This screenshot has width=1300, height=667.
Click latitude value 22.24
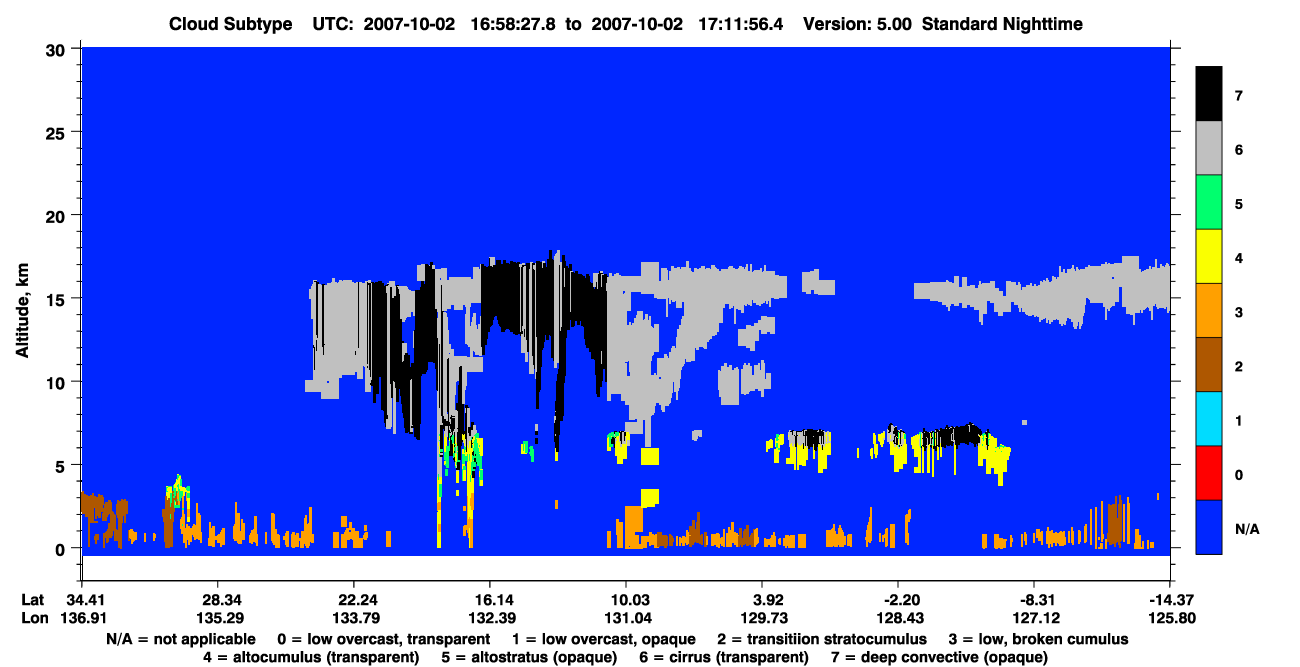point(353,600)
